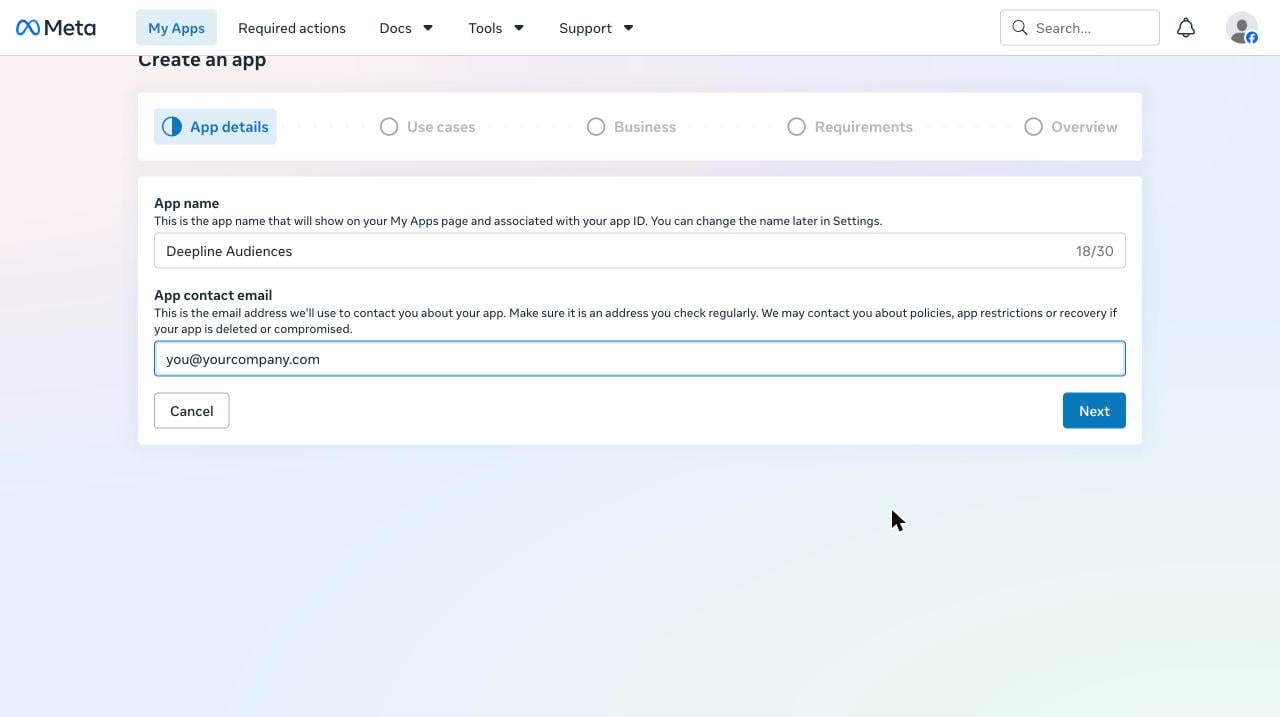
Task: Open the My Apps tab
Action: pos(176,28)
